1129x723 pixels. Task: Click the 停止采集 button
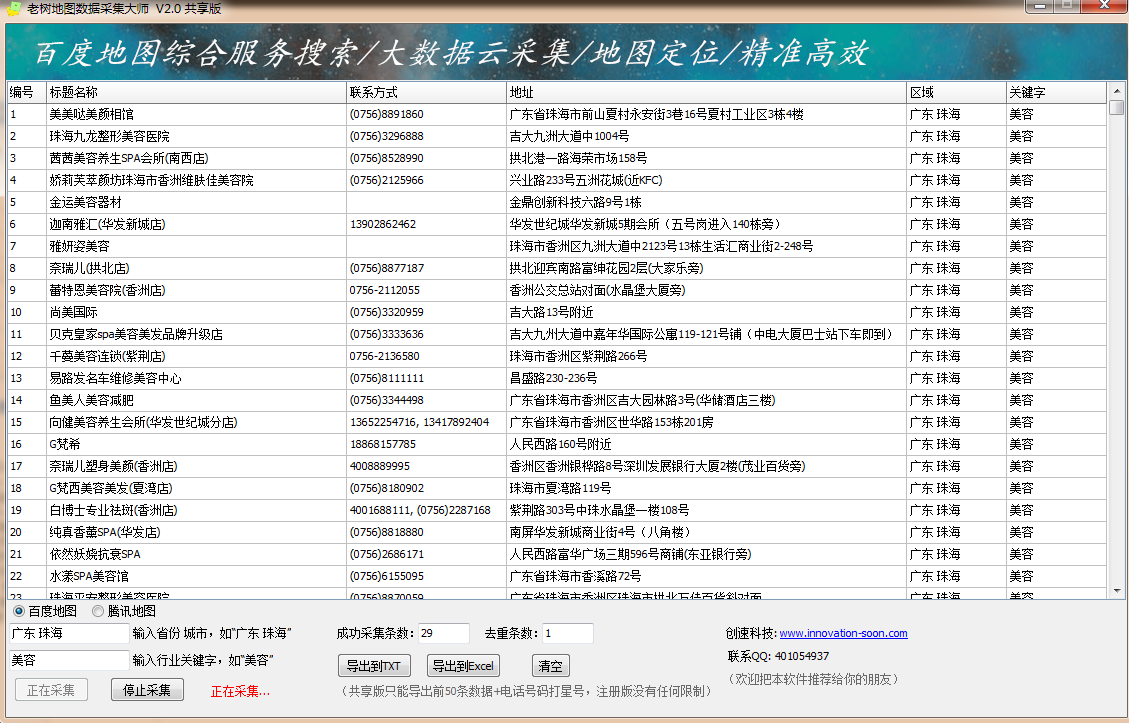(x=147, y=690)
